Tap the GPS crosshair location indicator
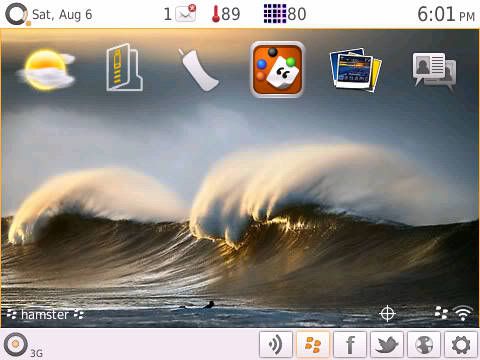 (x=387, y=314)
